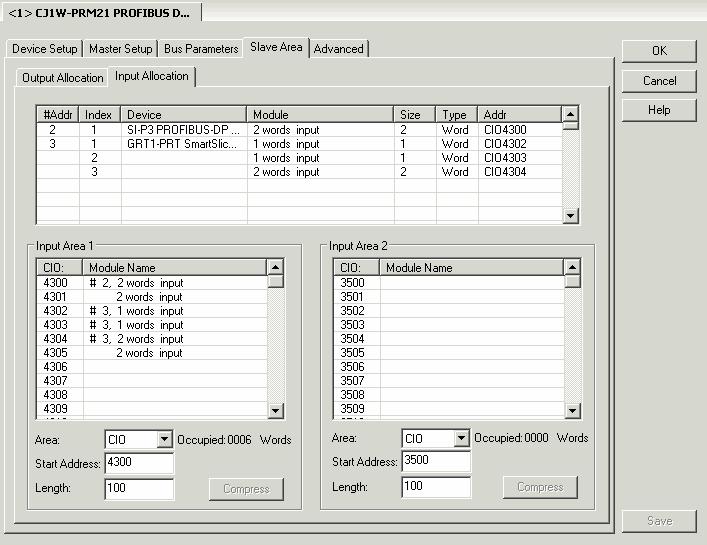
Task: Select the Input Allocation sub-tab
Action: pyautogui.click(x=152, y=76)
